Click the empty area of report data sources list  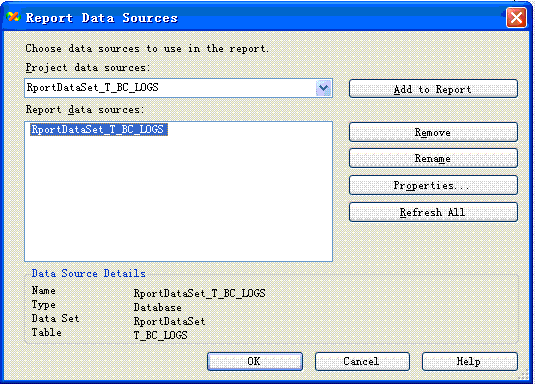click(178, 198)
